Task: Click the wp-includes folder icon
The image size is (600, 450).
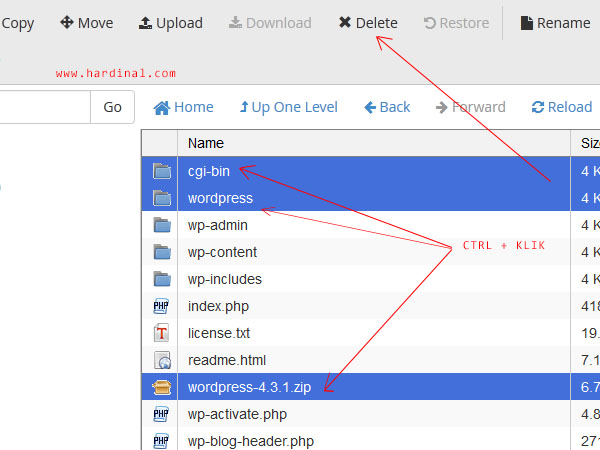Action: tap(162, 279)
